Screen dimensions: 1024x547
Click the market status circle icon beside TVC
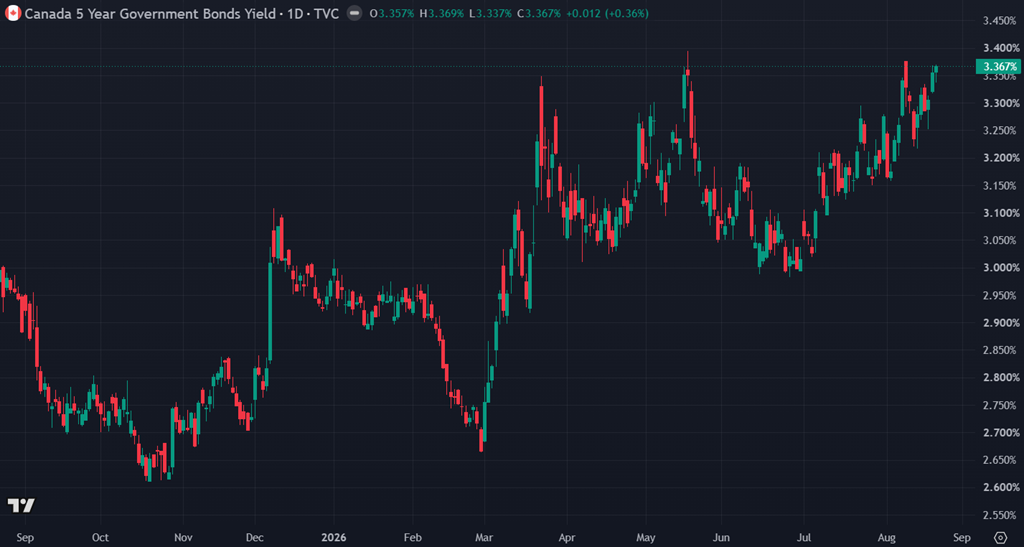coord(354,13)
